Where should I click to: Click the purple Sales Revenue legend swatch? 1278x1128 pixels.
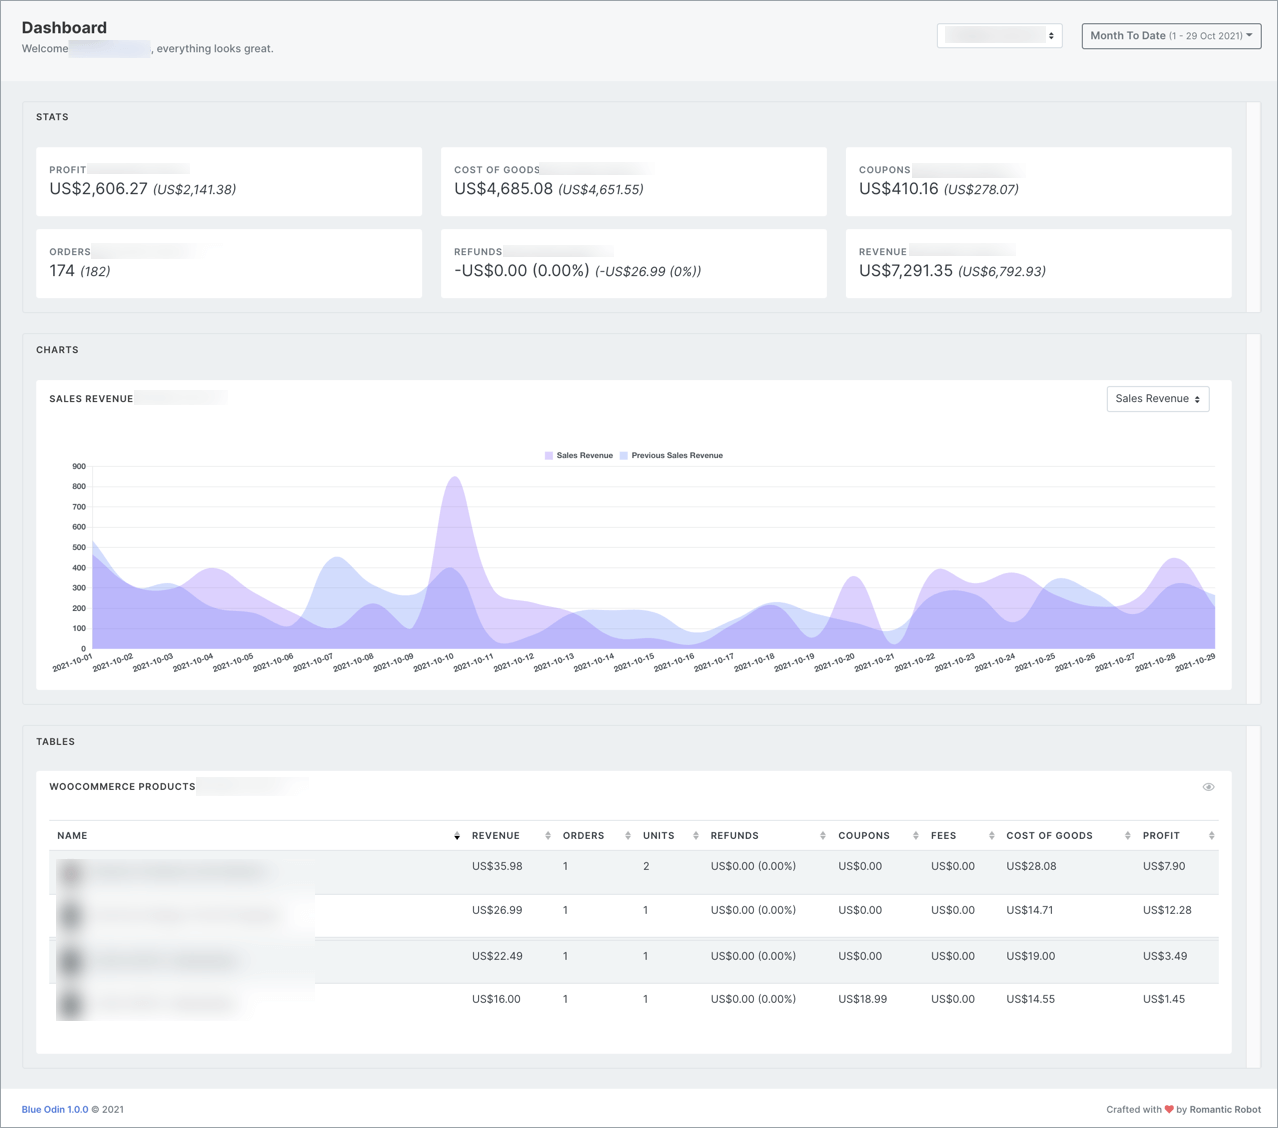548,455
